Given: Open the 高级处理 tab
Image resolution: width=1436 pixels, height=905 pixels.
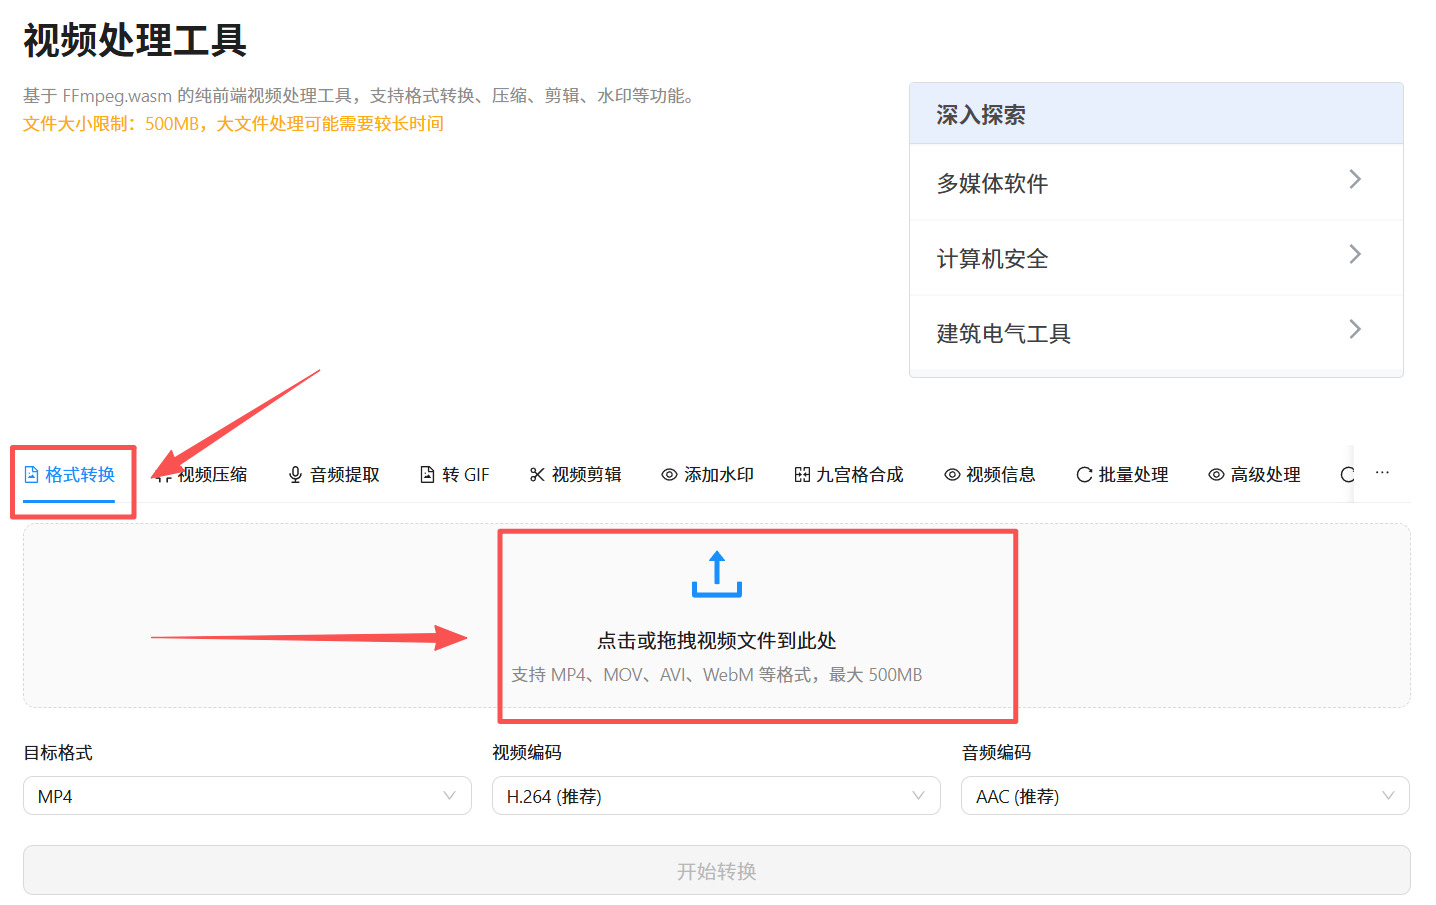Looking at the screenshot, I should [1254, 474].
